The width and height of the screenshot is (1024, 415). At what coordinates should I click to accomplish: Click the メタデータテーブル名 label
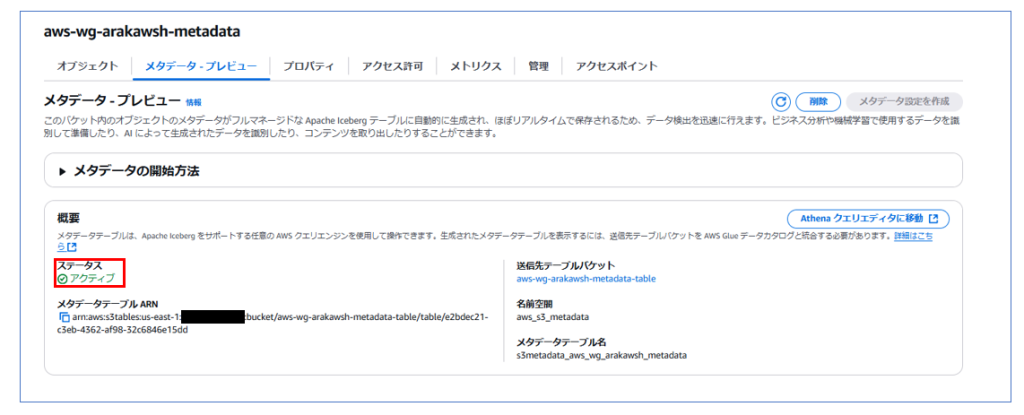coord(560,342)
